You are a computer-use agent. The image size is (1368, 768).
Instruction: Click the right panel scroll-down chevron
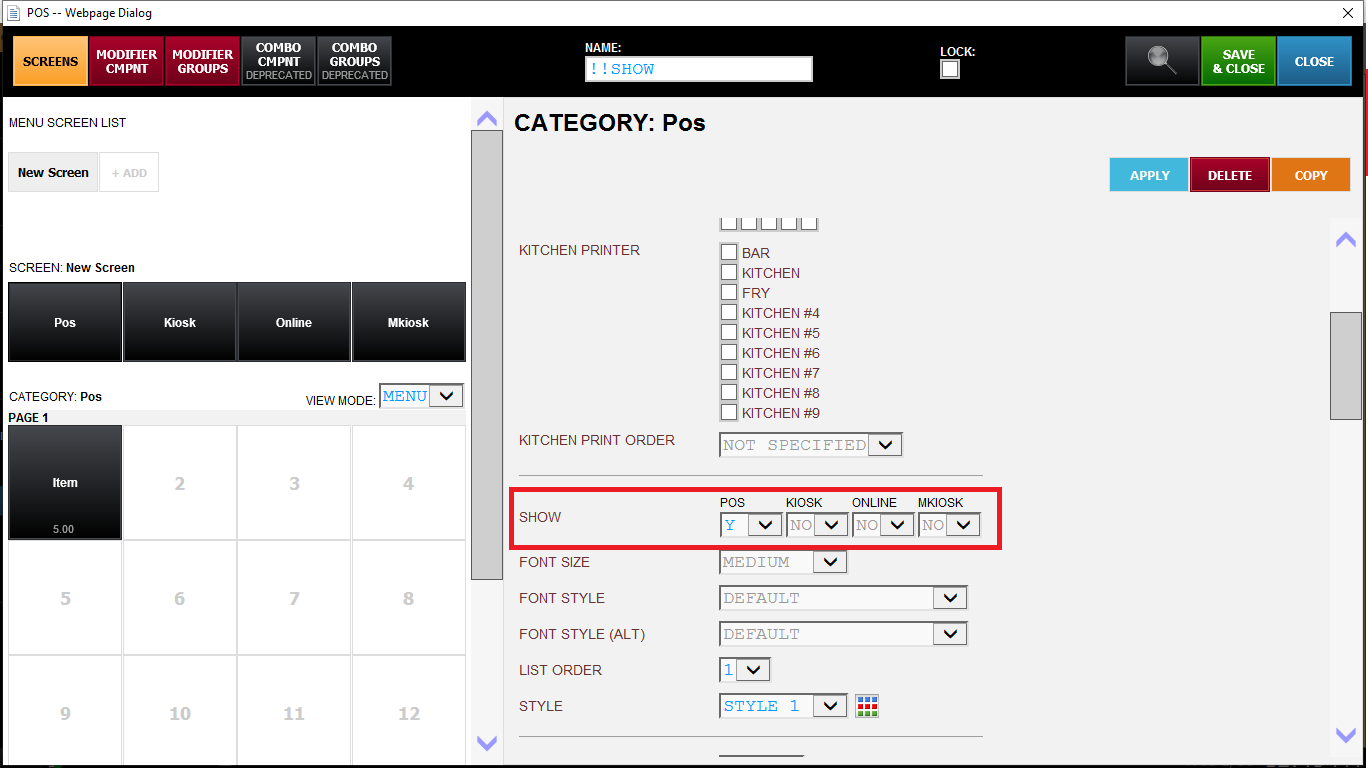(1346, 735)
